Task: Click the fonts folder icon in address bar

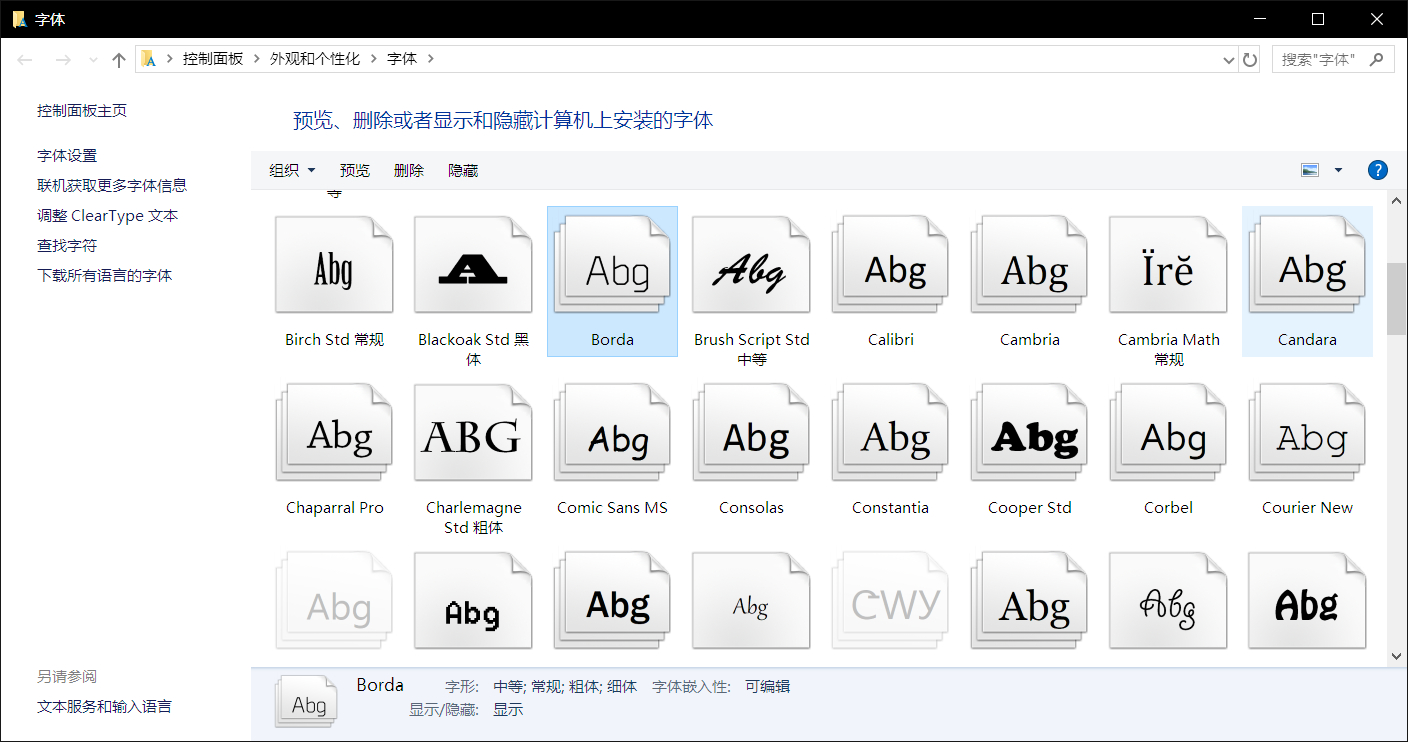Action: point(148,59)
